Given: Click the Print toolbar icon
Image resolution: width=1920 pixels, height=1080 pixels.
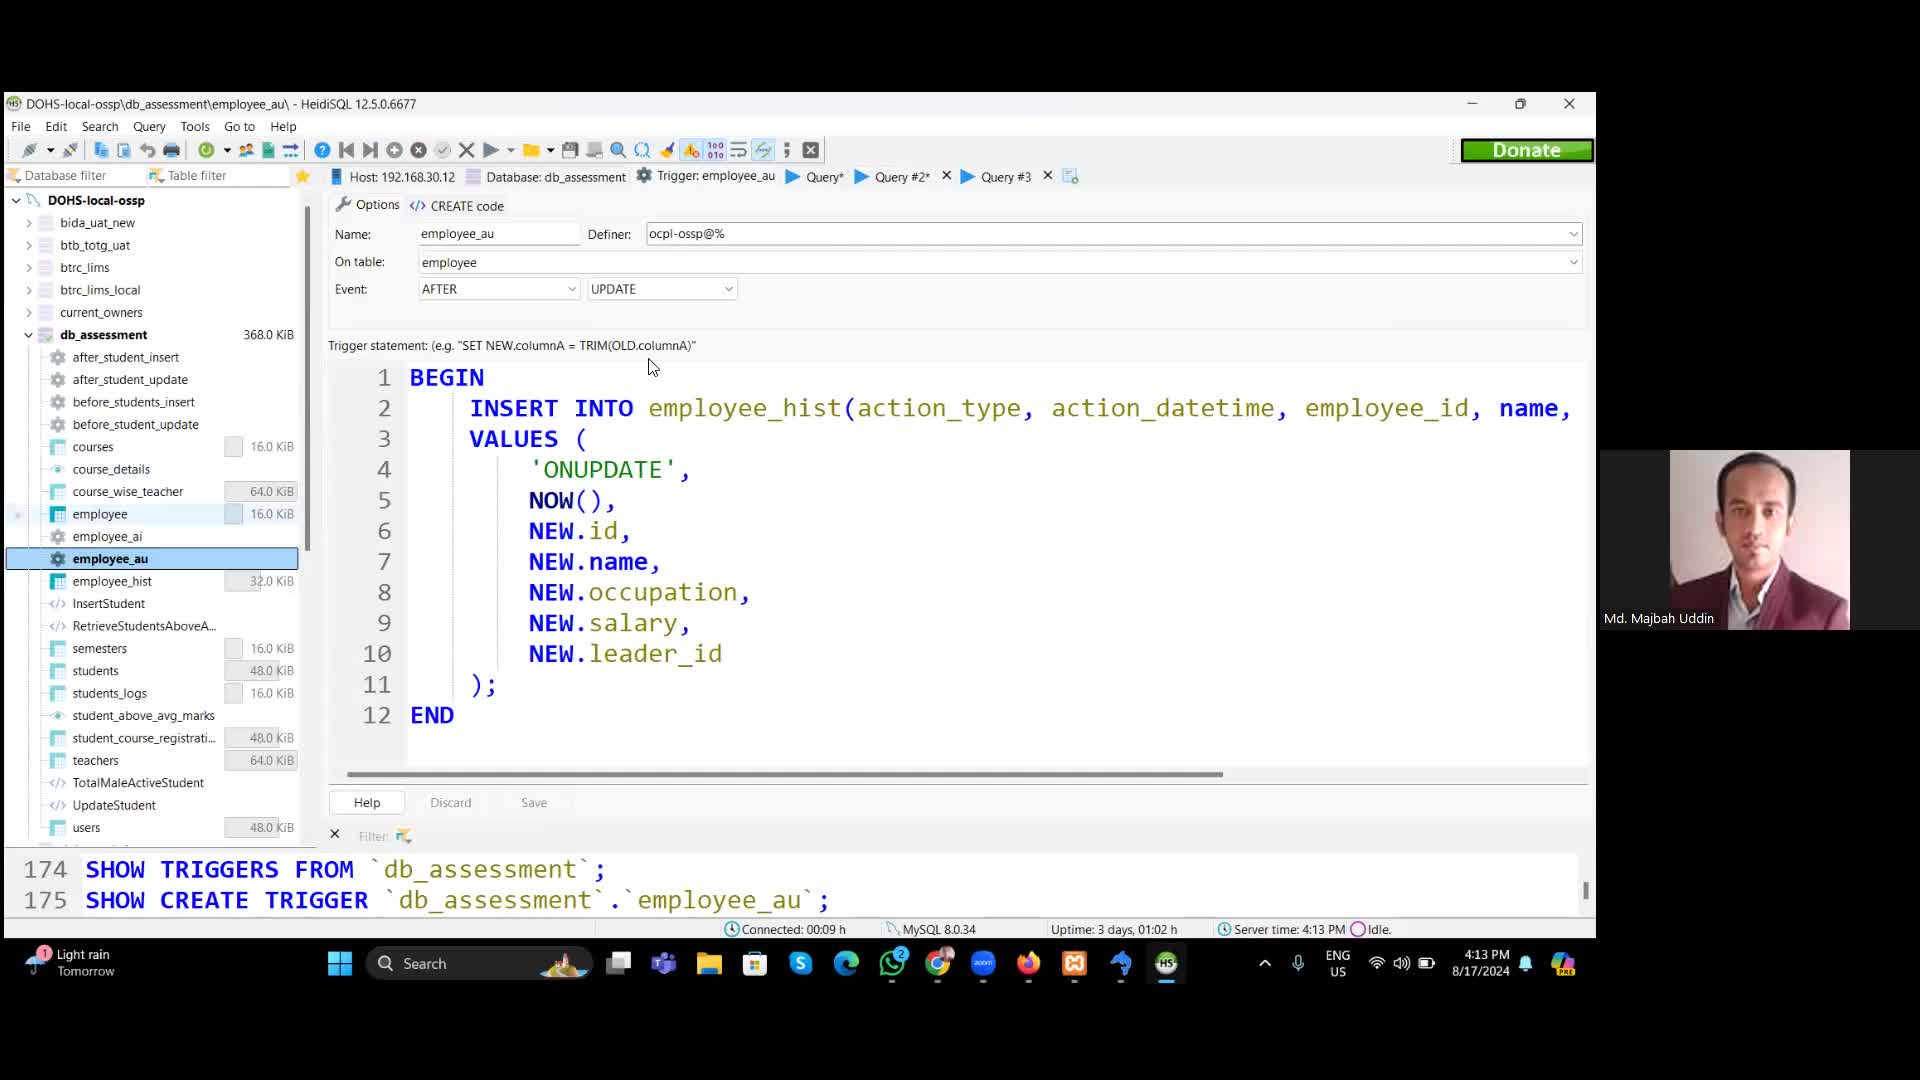Looking at the screenshot, I should click(170, 150).
